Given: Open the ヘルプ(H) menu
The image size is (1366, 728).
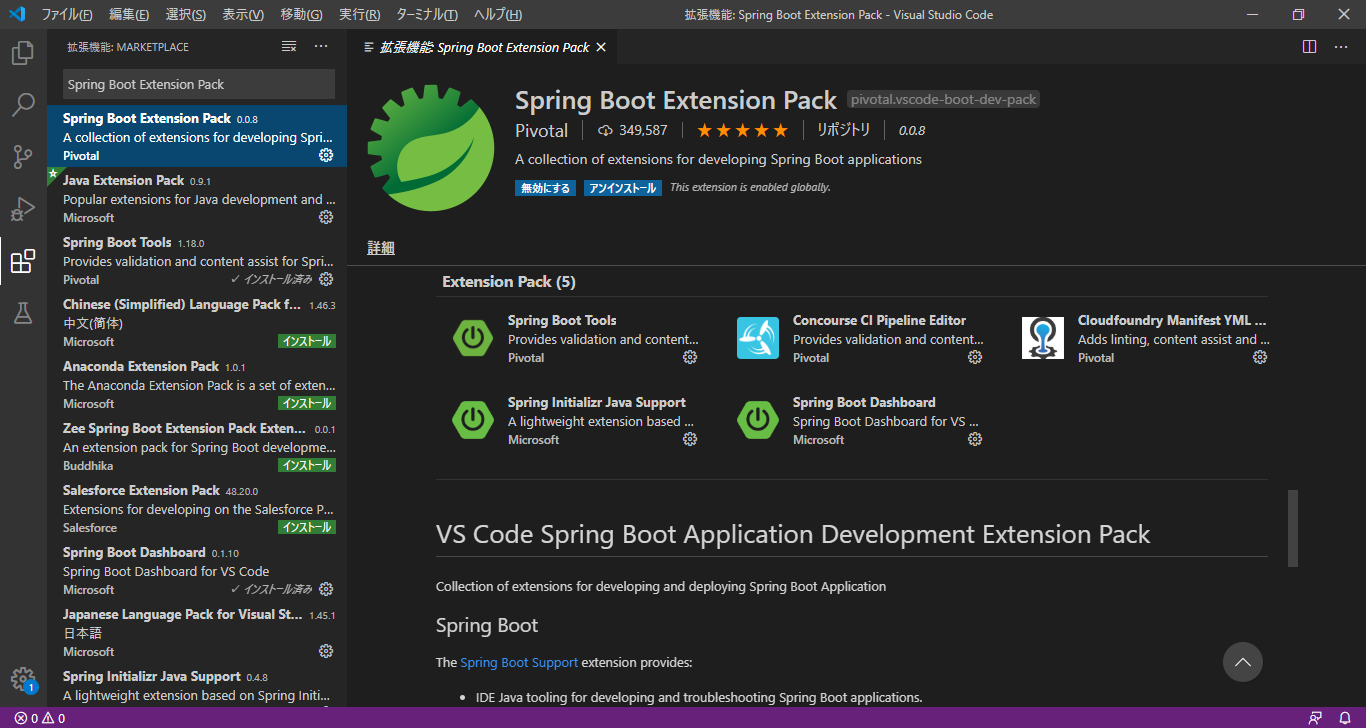Looking at the screenshot, I should pos(498,15).
